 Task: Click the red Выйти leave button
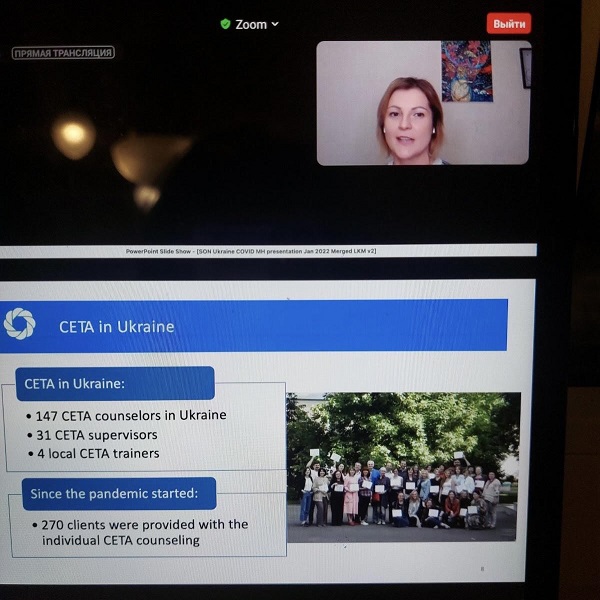(x=509, y=24)
